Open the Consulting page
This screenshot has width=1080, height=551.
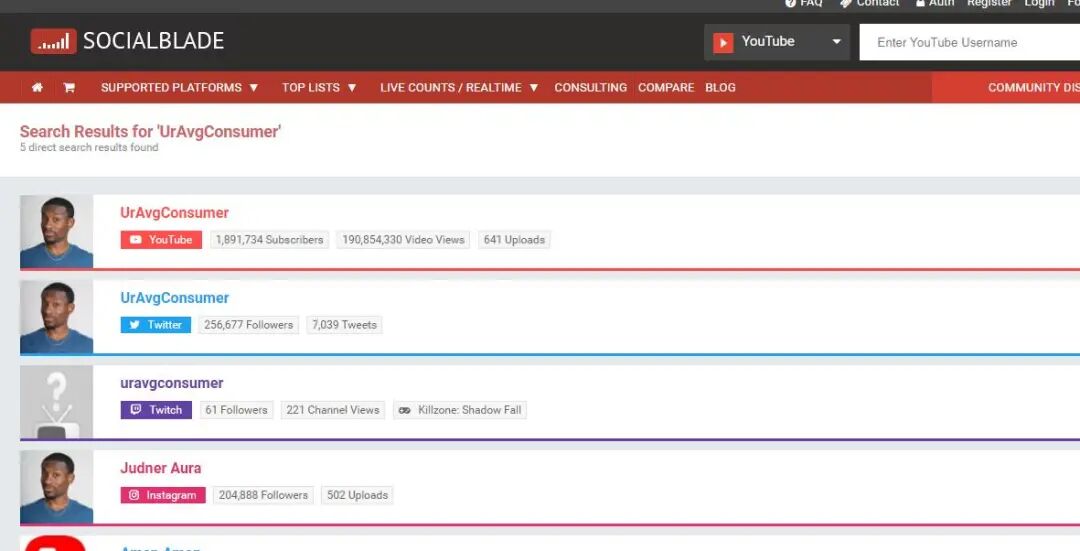590,87
